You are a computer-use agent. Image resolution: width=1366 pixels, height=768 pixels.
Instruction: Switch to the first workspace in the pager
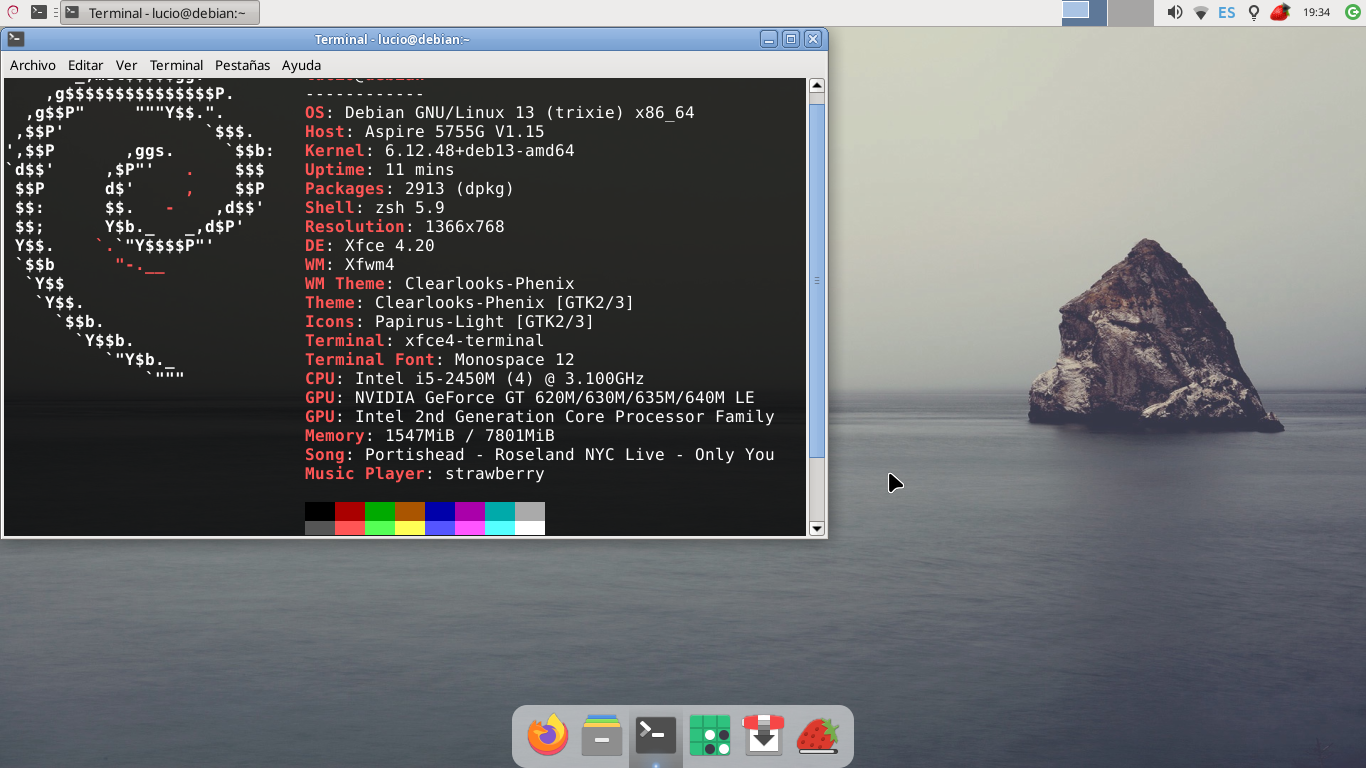(1084, 12)
